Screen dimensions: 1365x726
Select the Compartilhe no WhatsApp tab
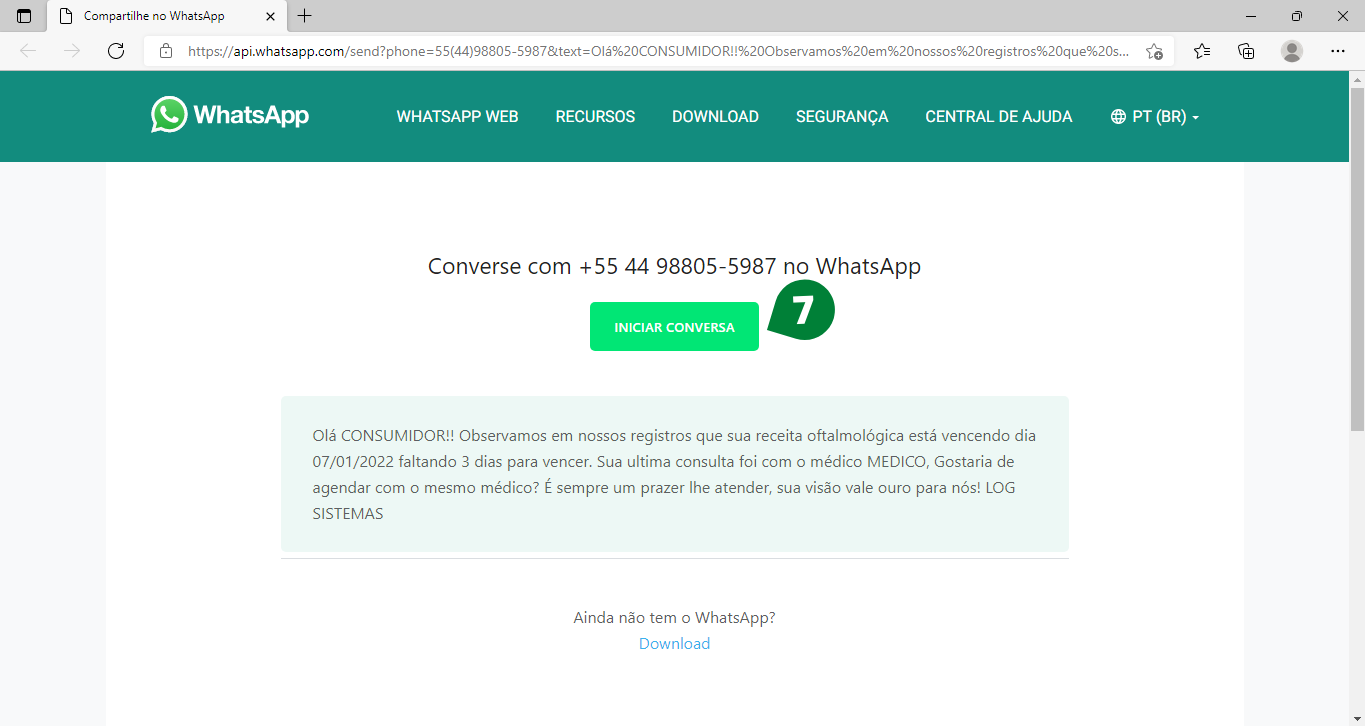pos(166,16)
